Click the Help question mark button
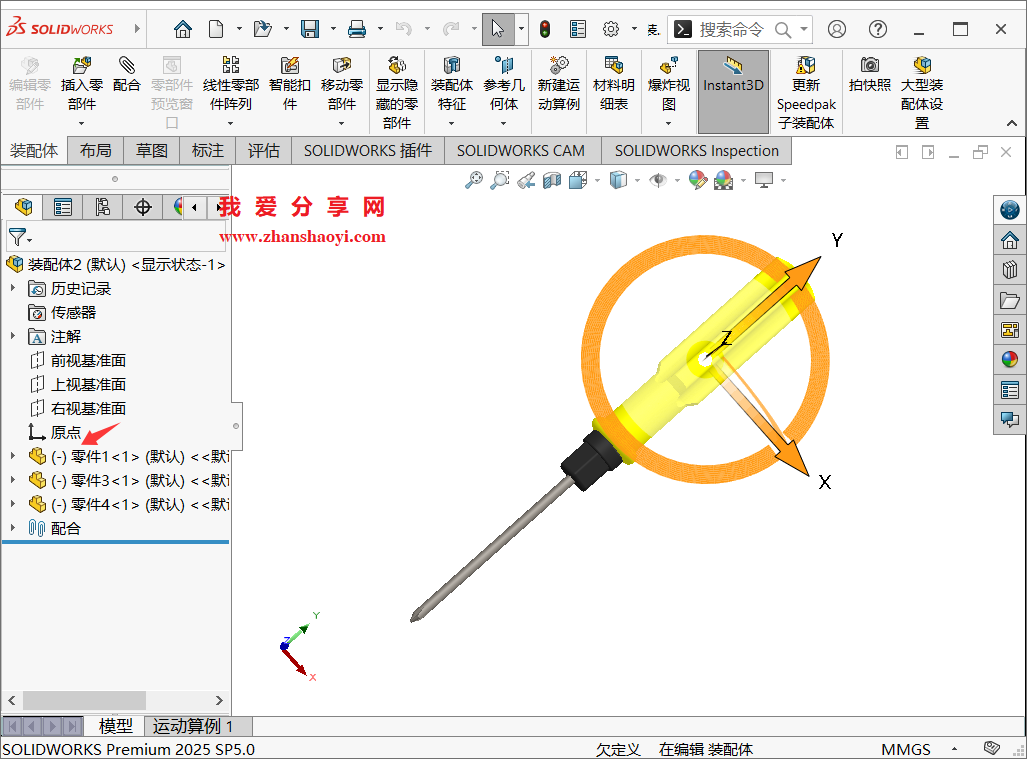Image resolution: width=1027 pixels, height=759 pixels. (878, 29)
